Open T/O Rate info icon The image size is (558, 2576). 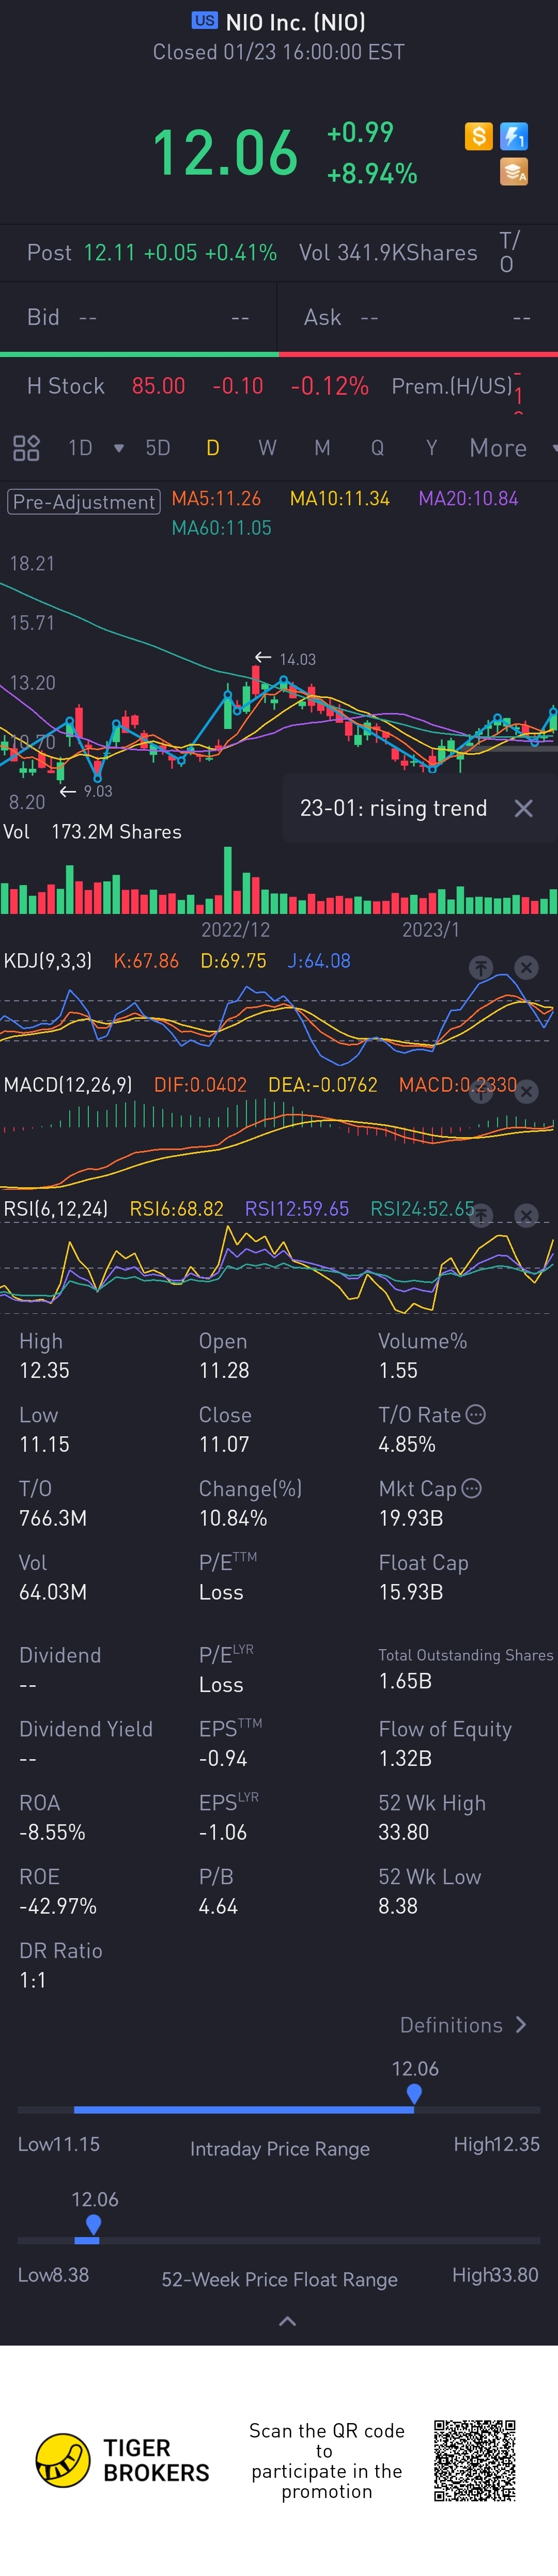[x=476, y=1414]
